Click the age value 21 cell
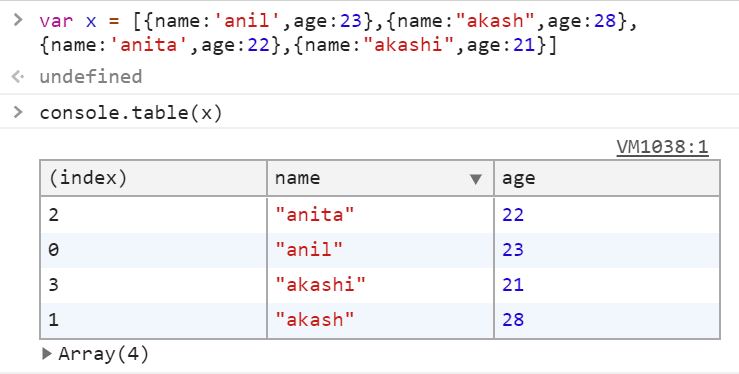 tap(607, 285)
